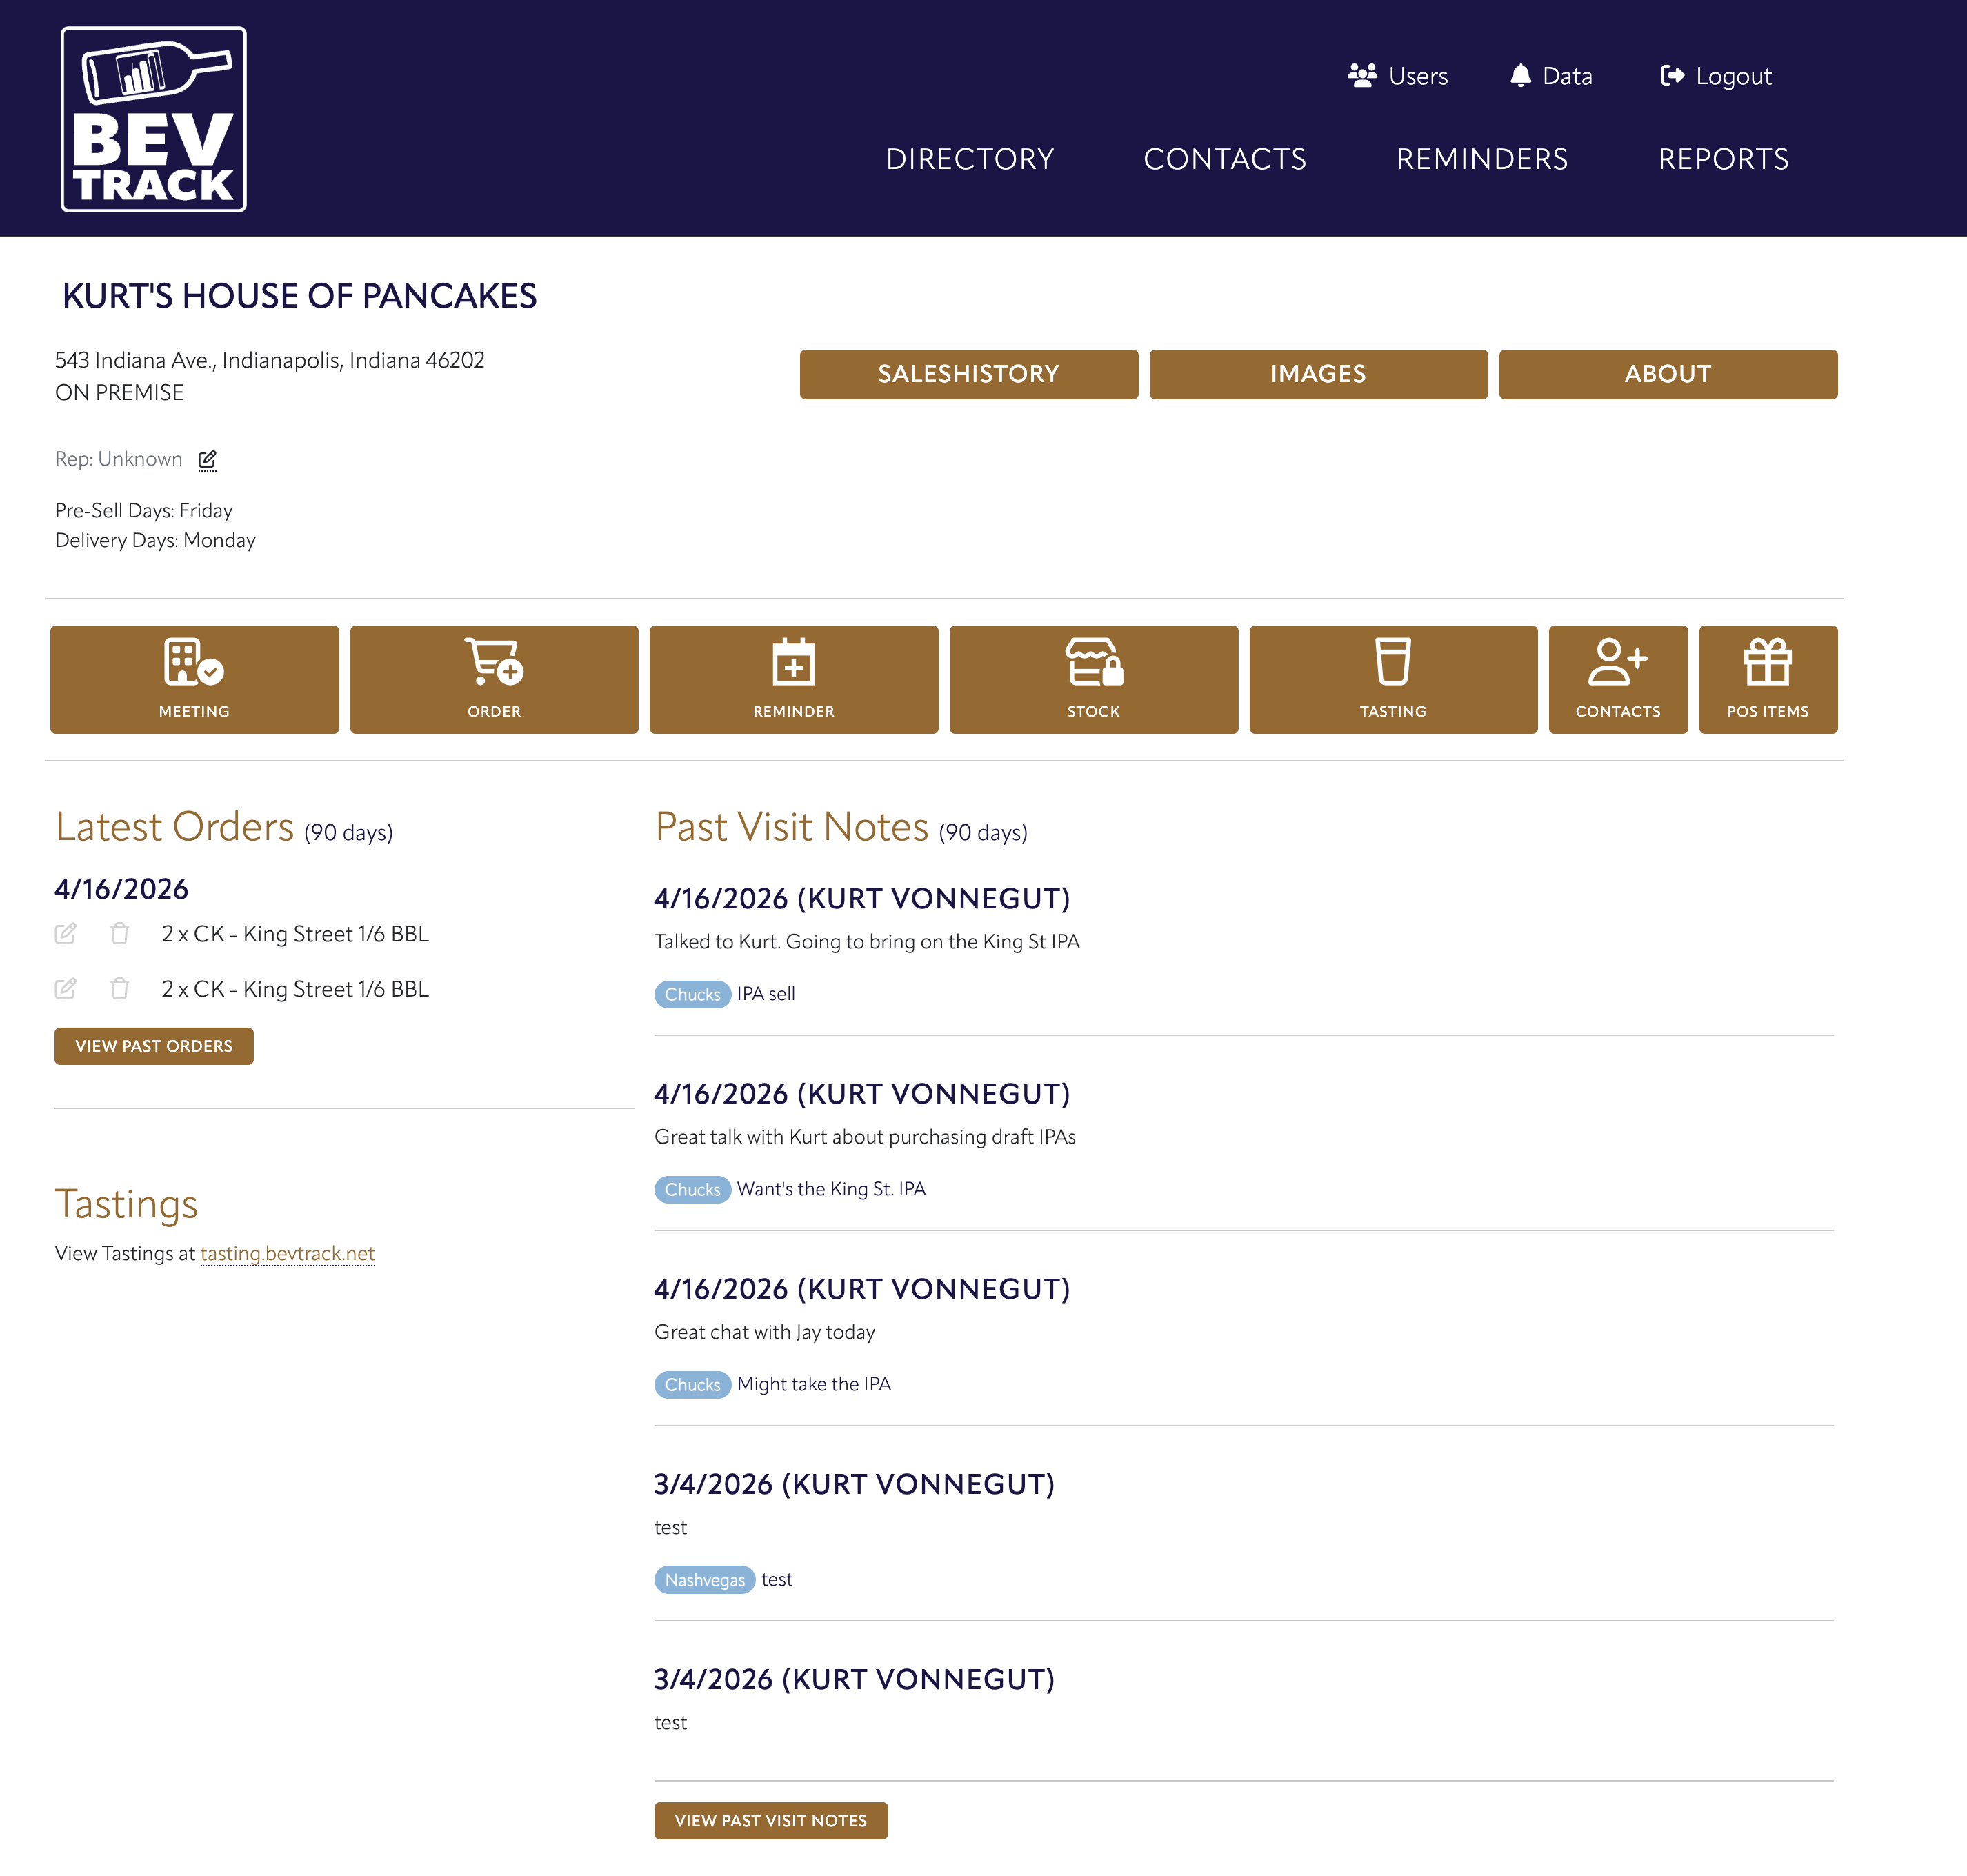Switch to the Saleshistory tab
This screenshot has height=1876, width=1967.
point(968,374)
